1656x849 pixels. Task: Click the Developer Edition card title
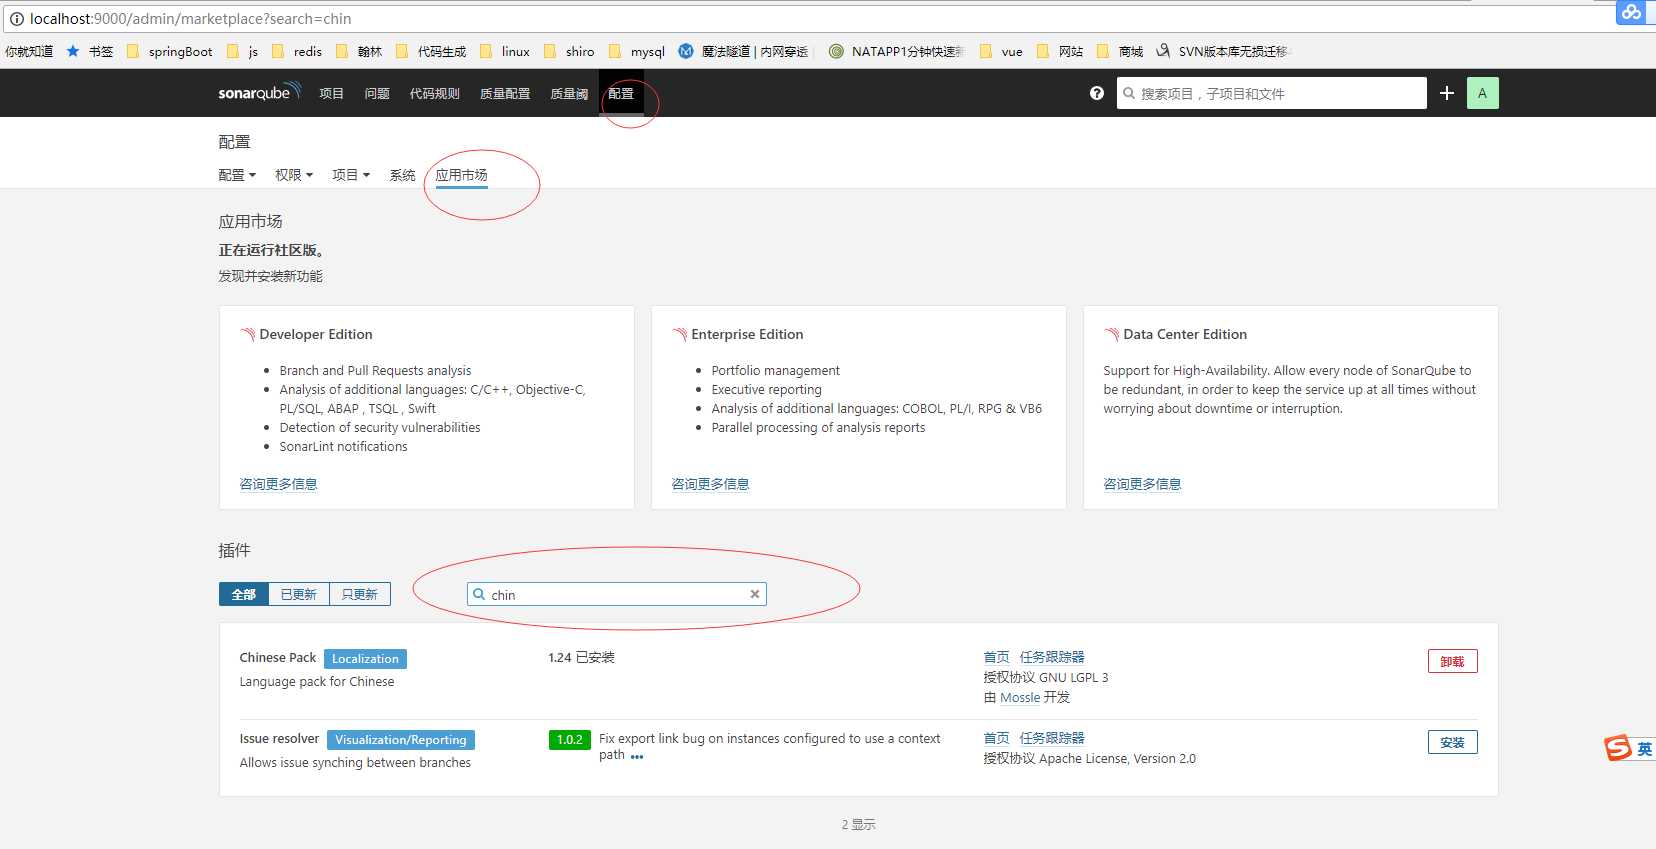316,334
